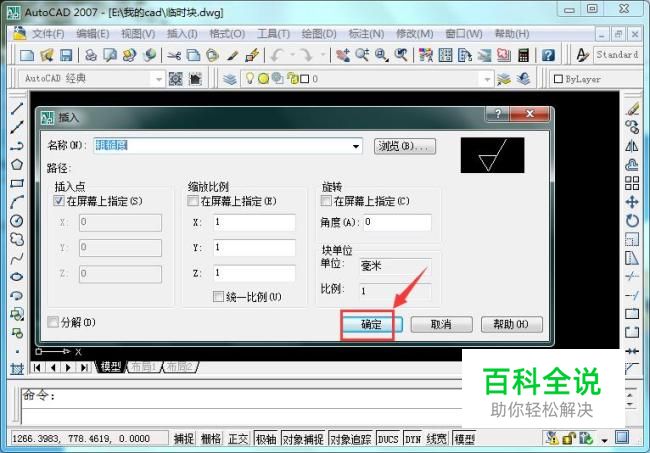Select the Mirror modify tool

[632, 146]
